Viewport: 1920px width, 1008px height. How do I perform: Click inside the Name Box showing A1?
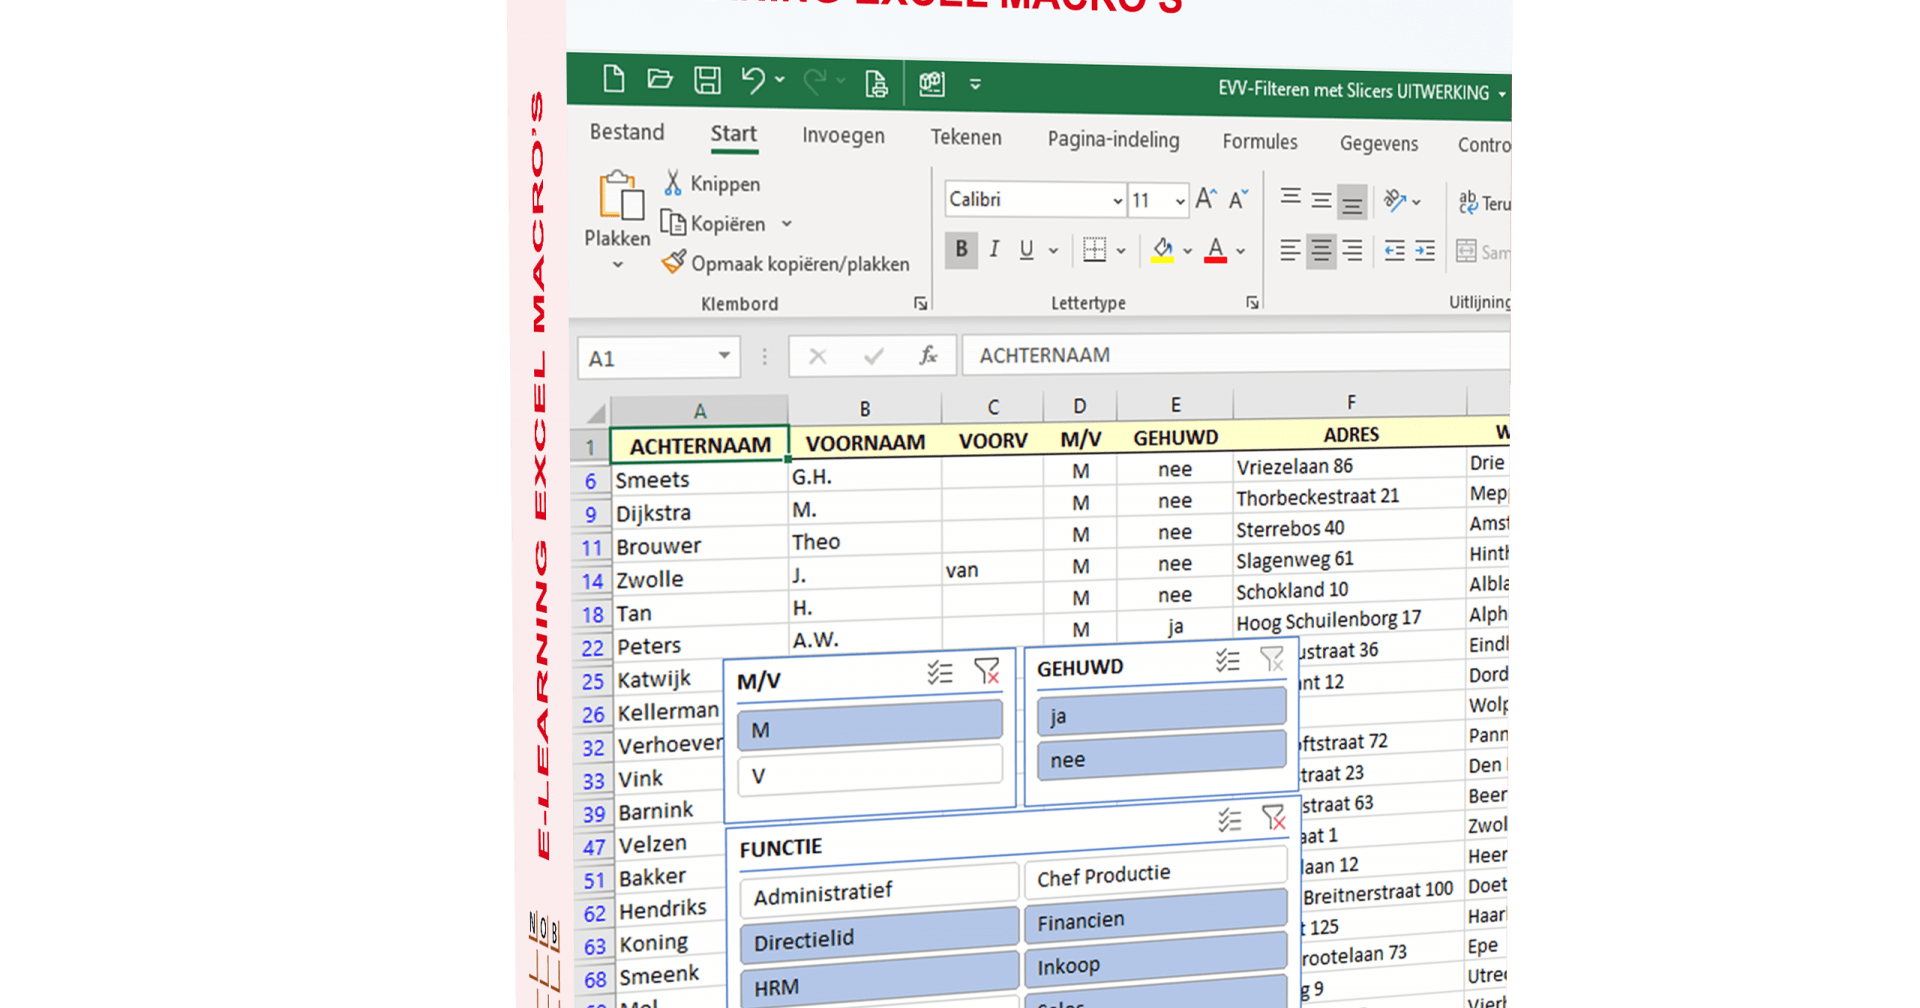coord(645,356)
